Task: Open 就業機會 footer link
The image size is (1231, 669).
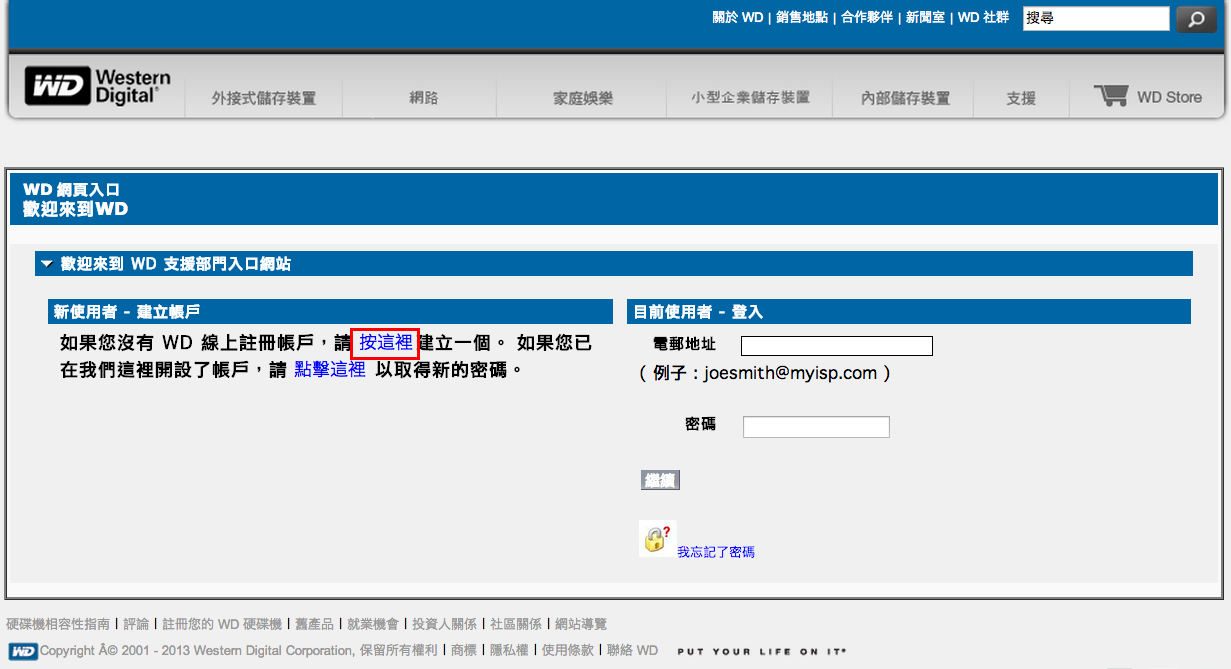Action: click(373, 624)
